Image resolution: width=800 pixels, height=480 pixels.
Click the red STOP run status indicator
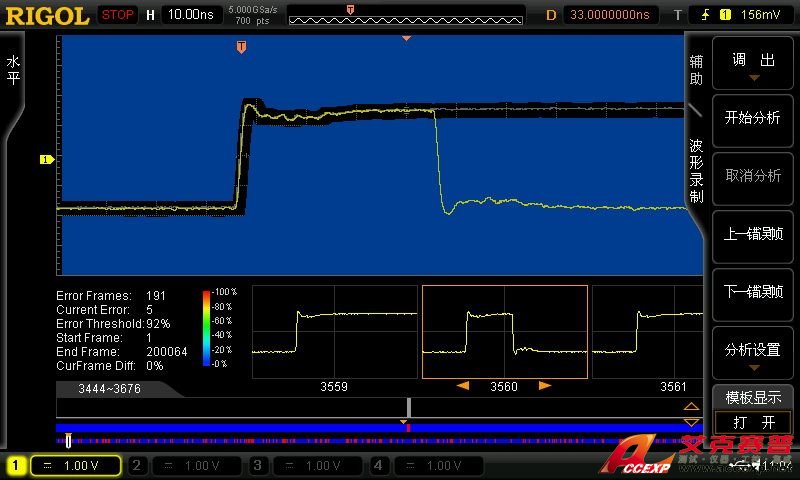tap(118, 14)
